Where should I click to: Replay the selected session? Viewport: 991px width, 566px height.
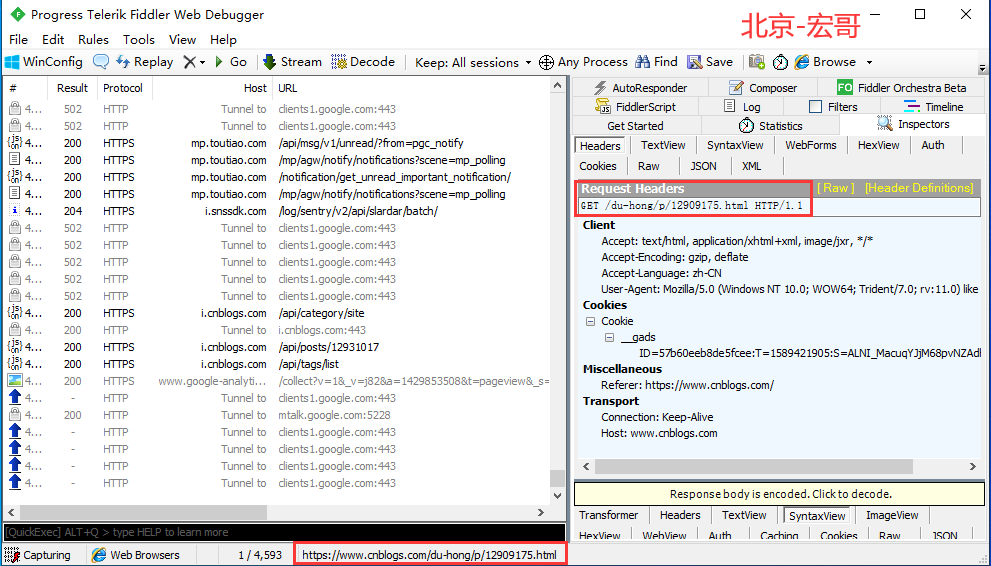pyautogui.click(x=145, y=62)
